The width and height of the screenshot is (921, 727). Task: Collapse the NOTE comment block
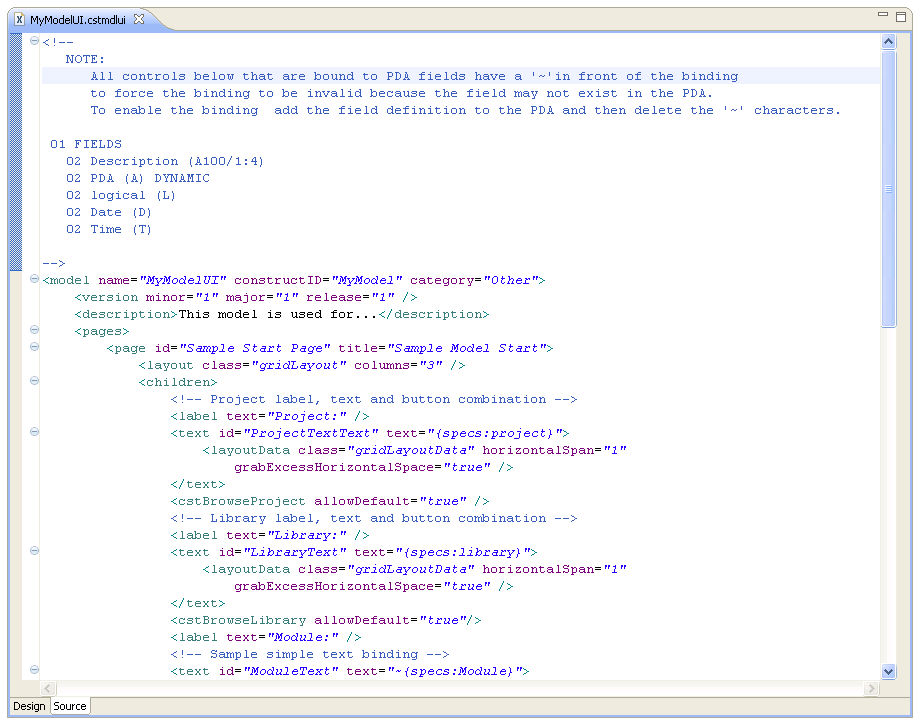[x=34, y=42]
